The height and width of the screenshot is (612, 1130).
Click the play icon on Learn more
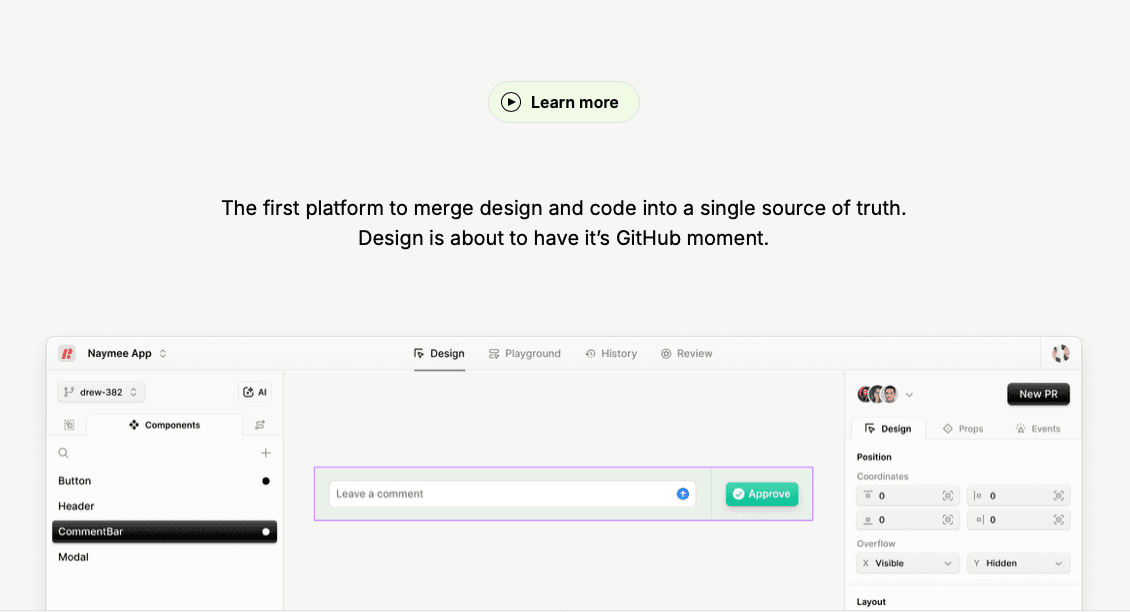click(511, 102)
